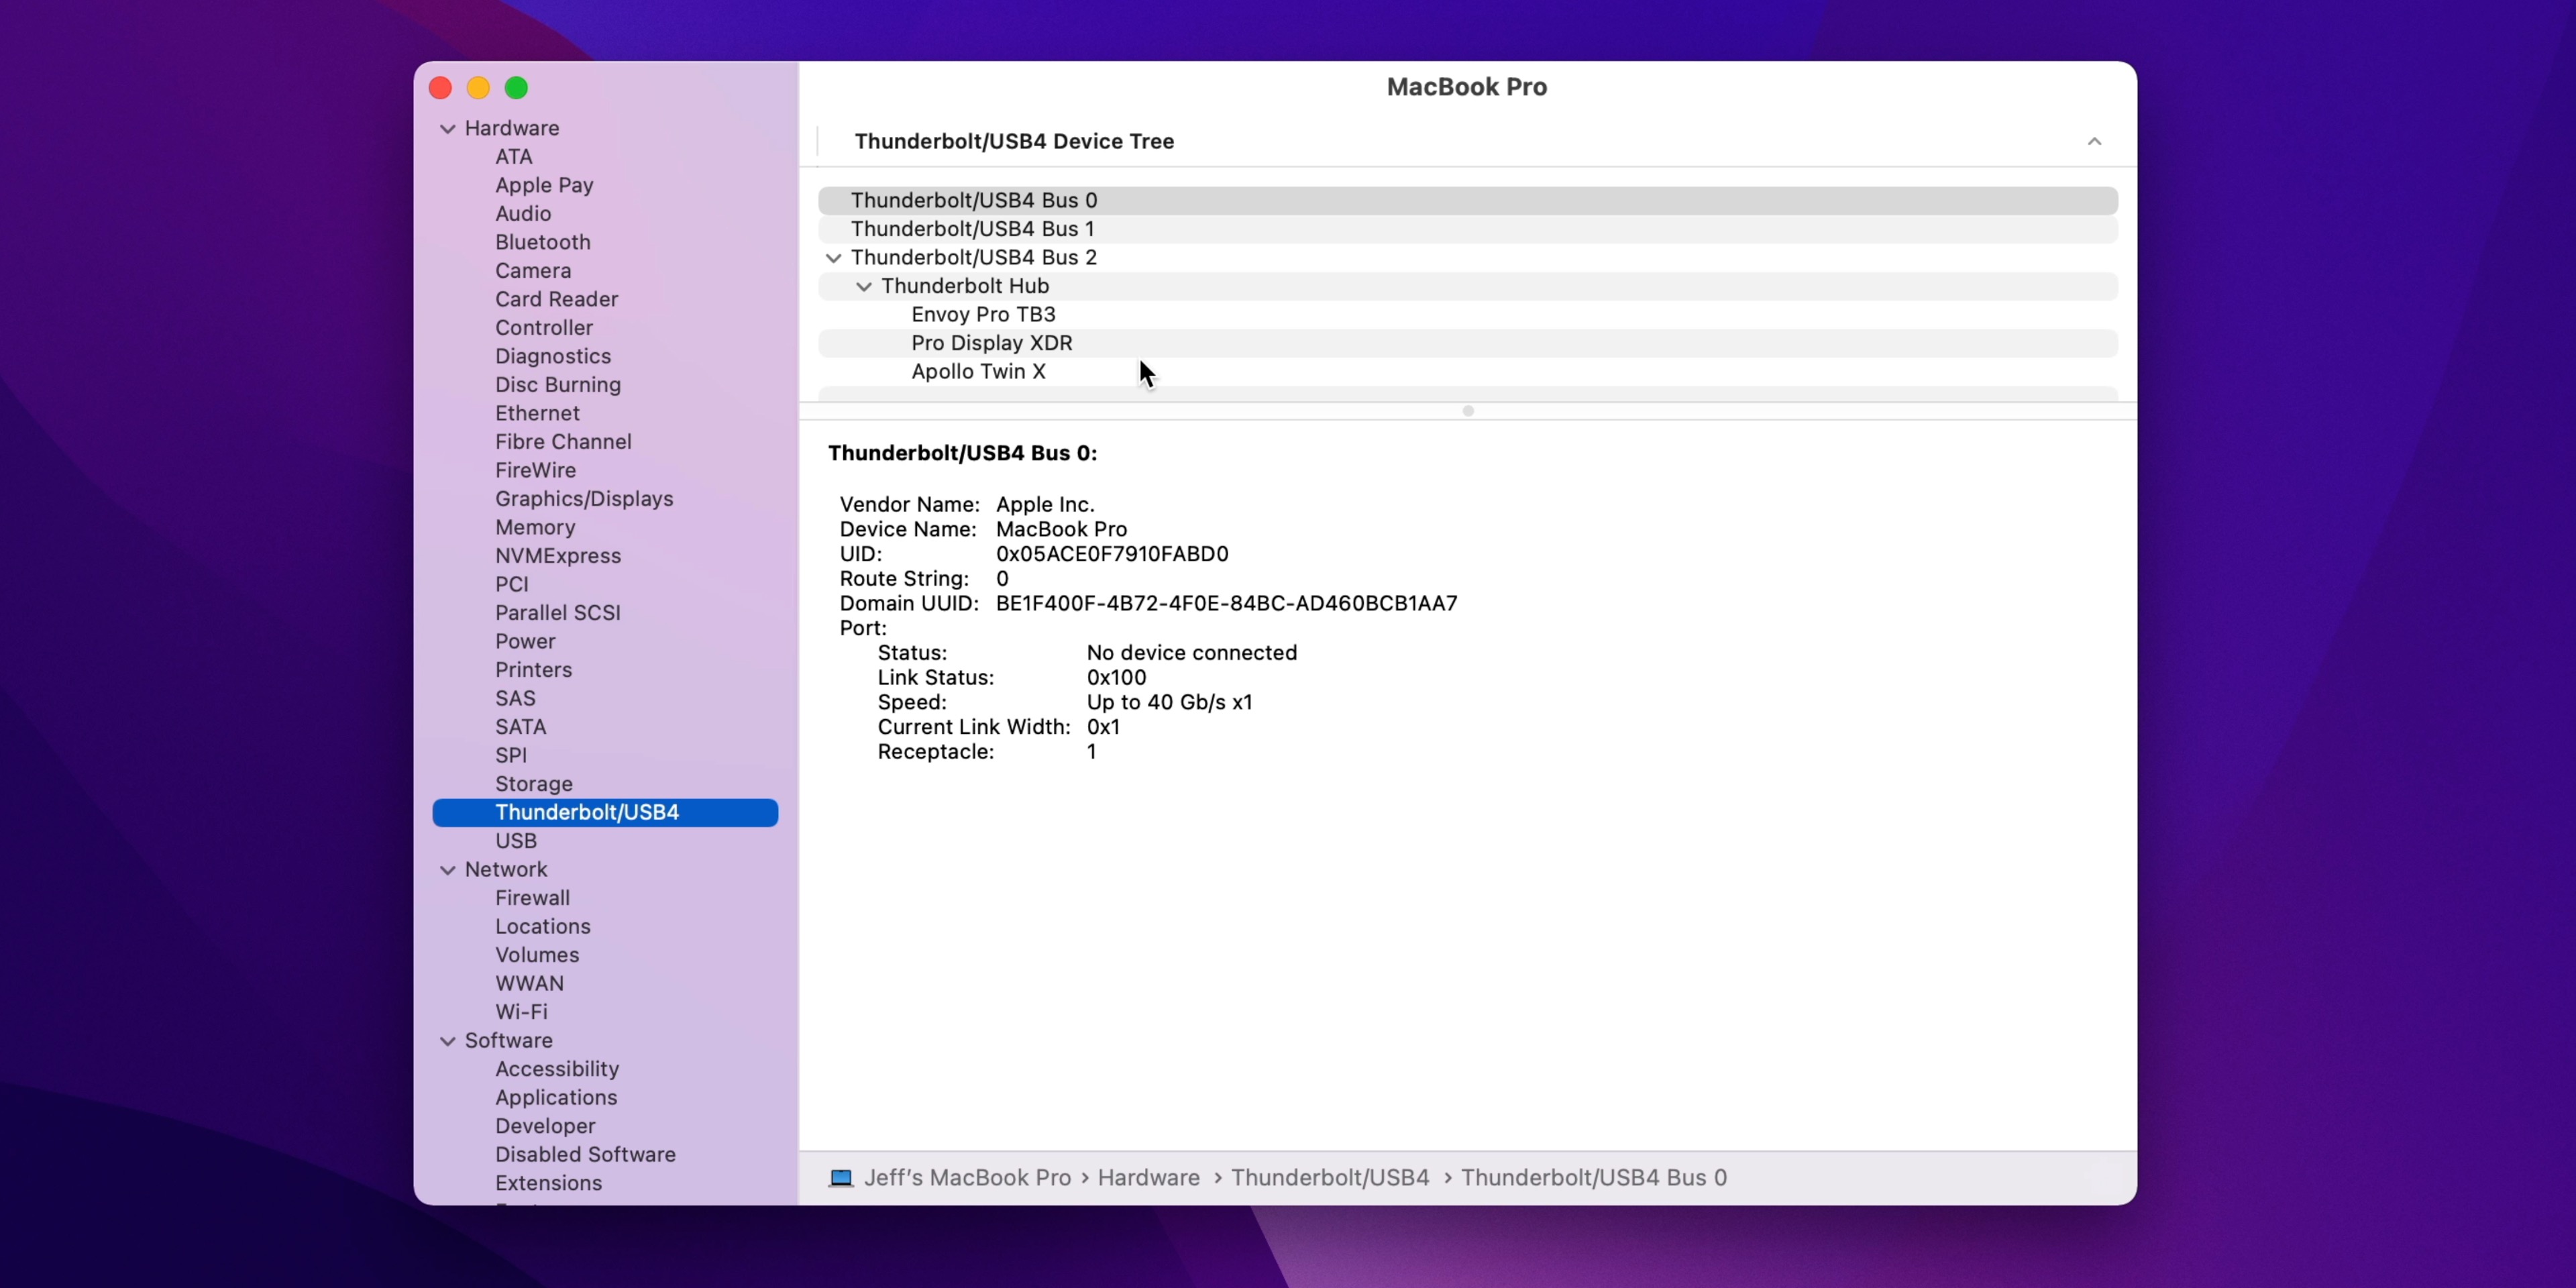Image resolution: width=2576 pixels, height=1288 pixels.
Task: Click the split pane divider handle dot
Action: click(x=1468, y=411)
